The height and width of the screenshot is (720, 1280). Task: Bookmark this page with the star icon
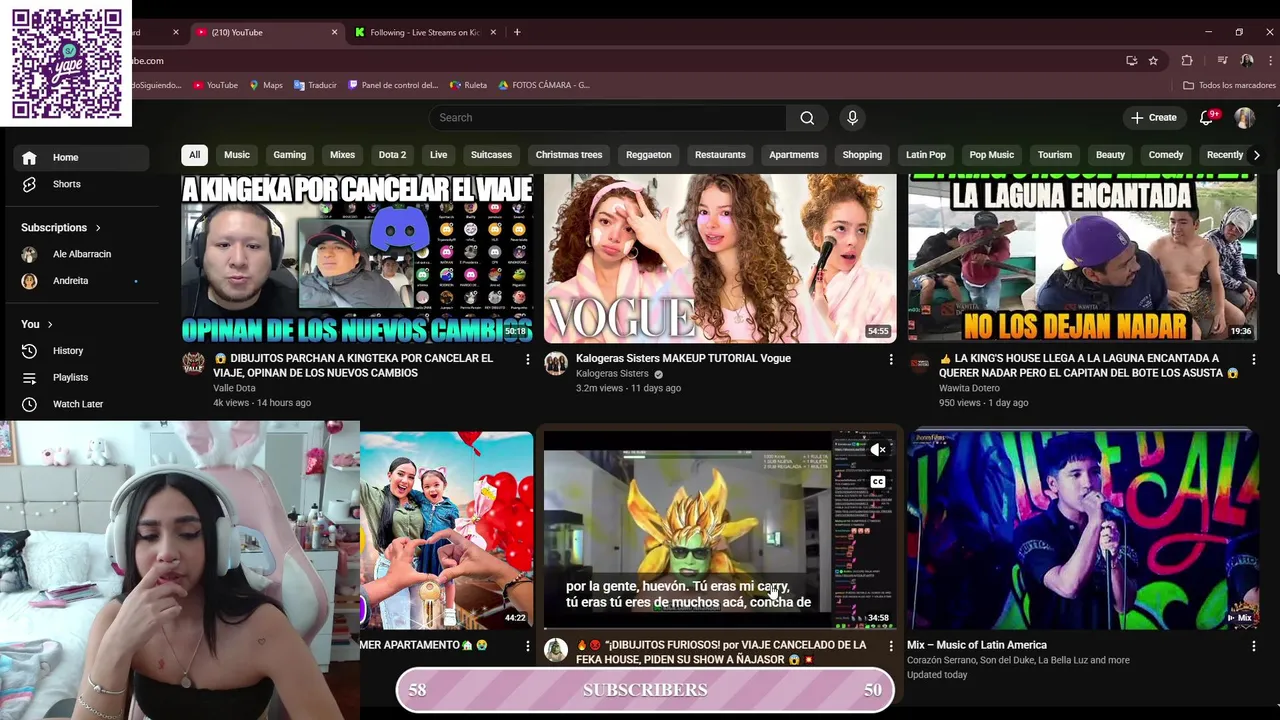point(1153,61)
